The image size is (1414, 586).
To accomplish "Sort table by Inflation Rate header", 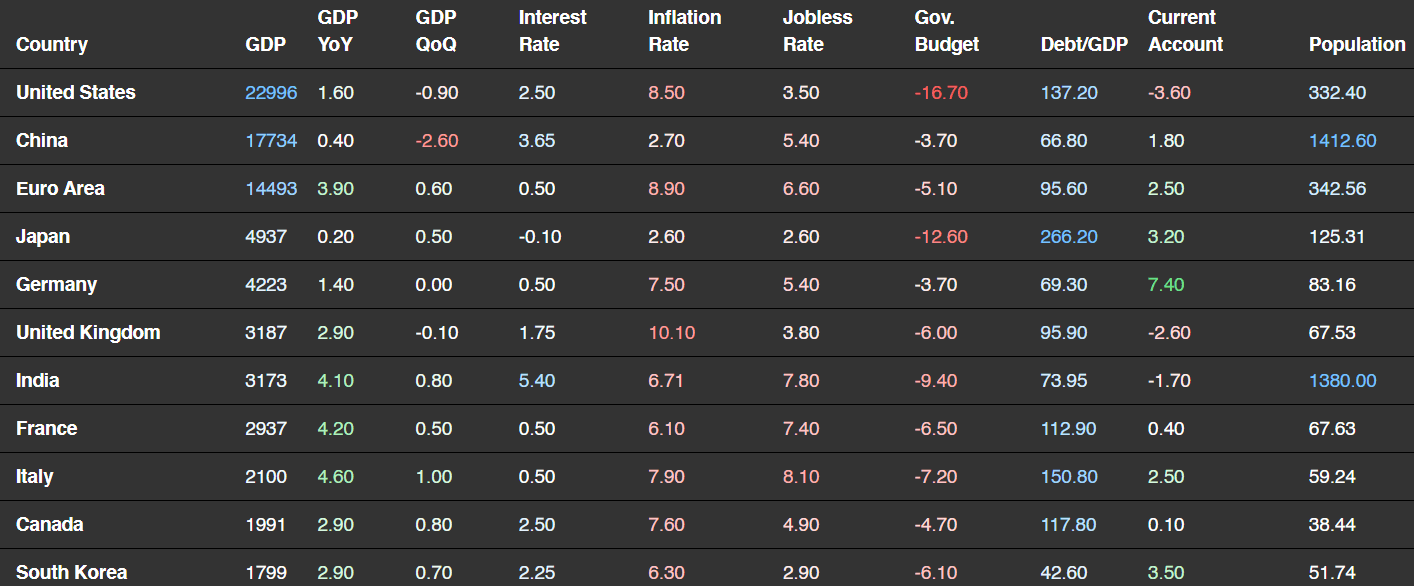I will 684,31.
